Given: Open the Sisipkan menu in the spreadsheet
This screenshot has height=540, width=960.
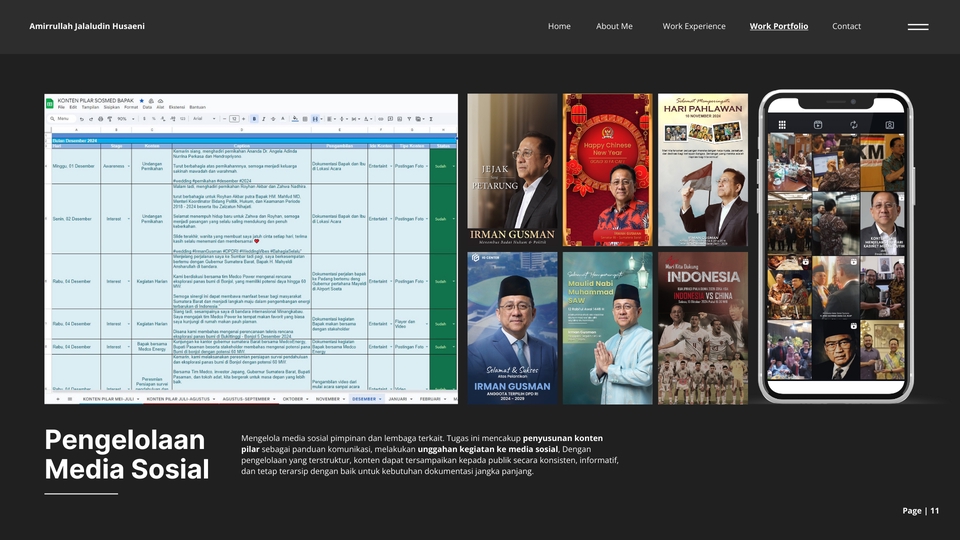Looking at the screenshot, I should pos(112,107).
